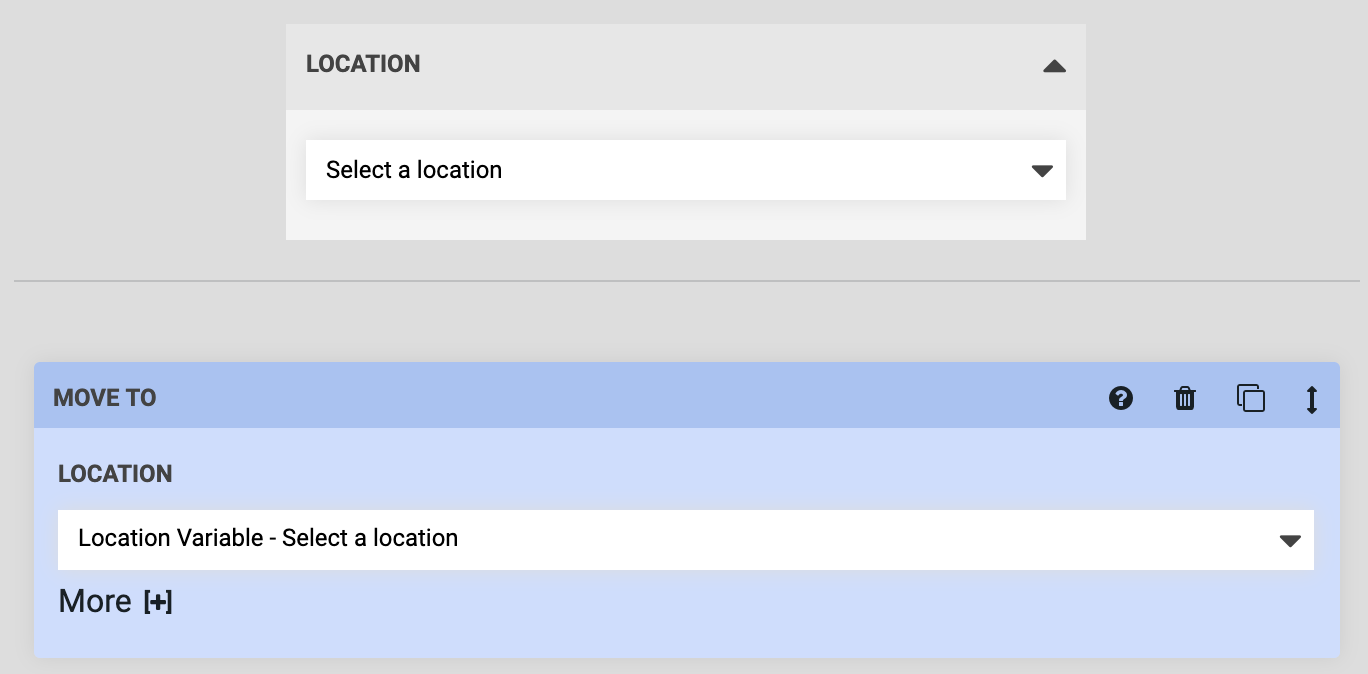The width and height of the screenshot is (1368, 674).
Task: Delete the Move To block with trash icon
Action: 1184,399
